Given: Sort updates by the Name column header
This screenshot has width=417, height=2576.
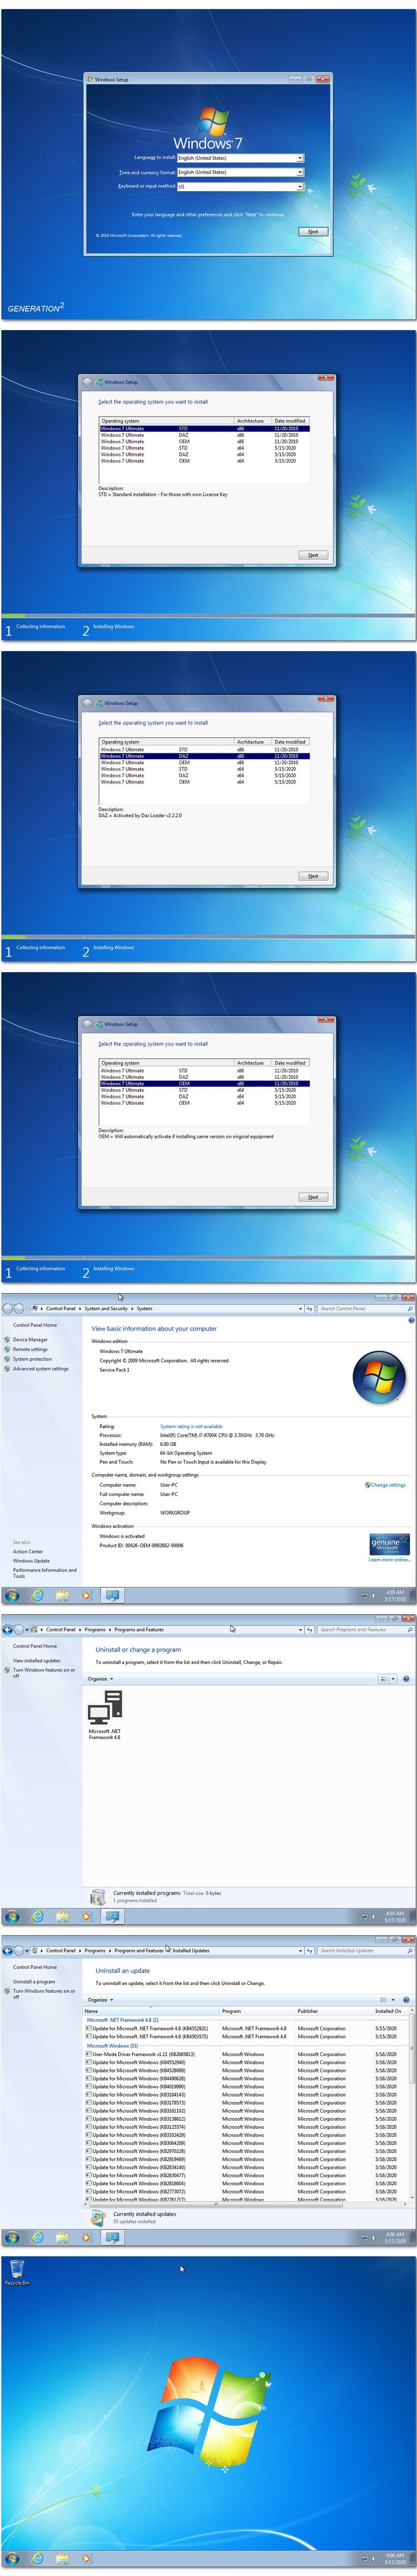Looking at the screenshot, I should [x=150, y=2010].
